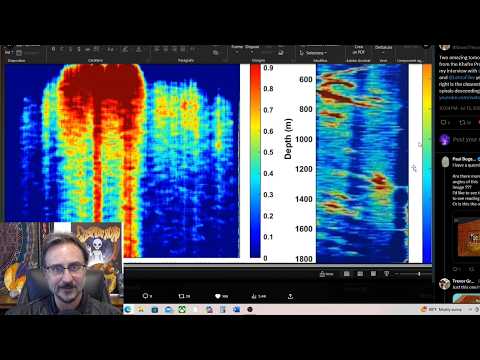Screen dimensions: 480x360
Task: Click the Post your reply field
Action: point(466,140)
